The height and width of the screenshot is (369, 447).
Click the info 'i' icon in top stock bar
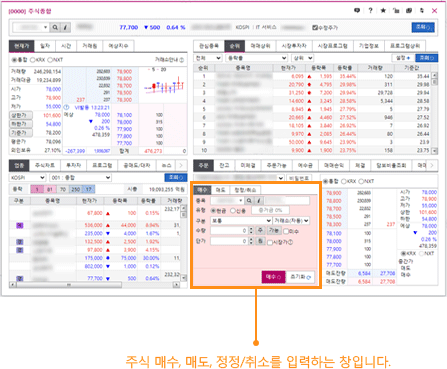(65, 27)
